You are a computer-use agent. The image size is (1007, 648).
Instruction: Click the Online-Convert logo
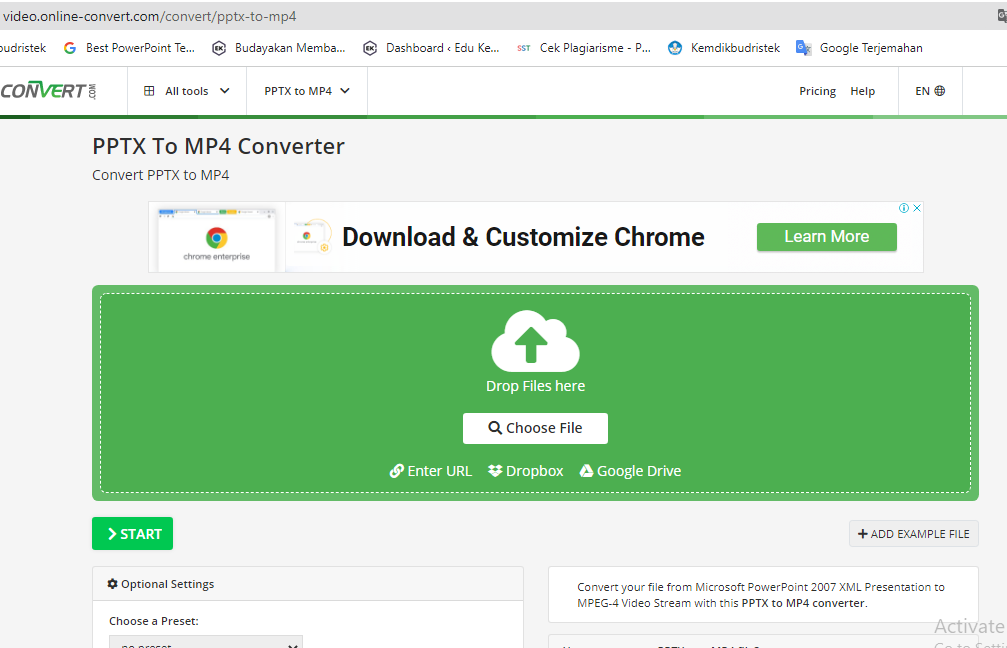click(x=48, y=91)
